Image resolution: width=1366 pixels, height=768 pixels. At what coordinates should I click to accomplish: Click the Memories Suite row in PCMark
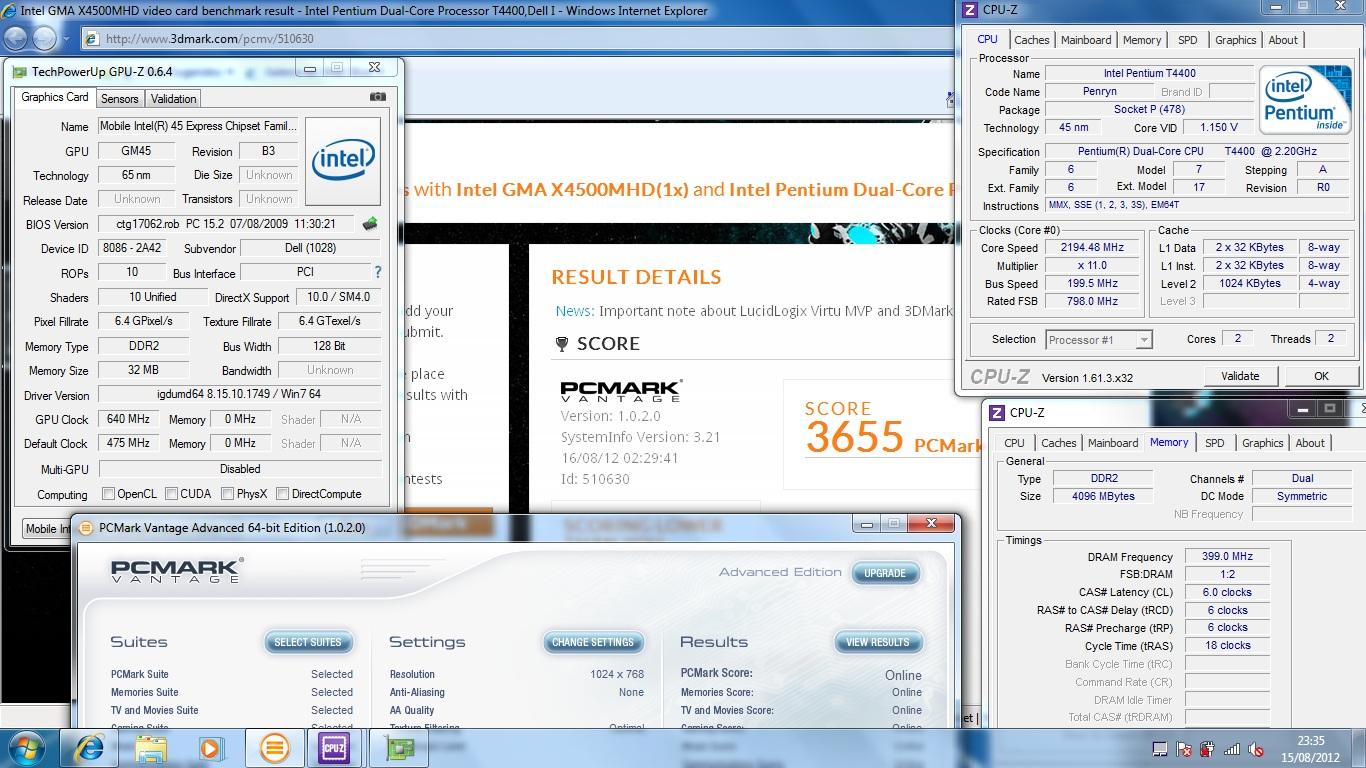click(x=232, y=692)
